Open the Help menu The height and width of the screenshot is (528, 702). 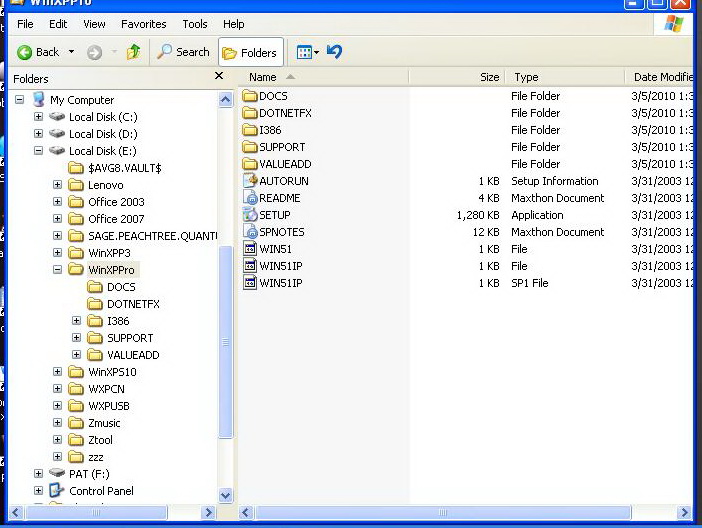coord(234,24)
